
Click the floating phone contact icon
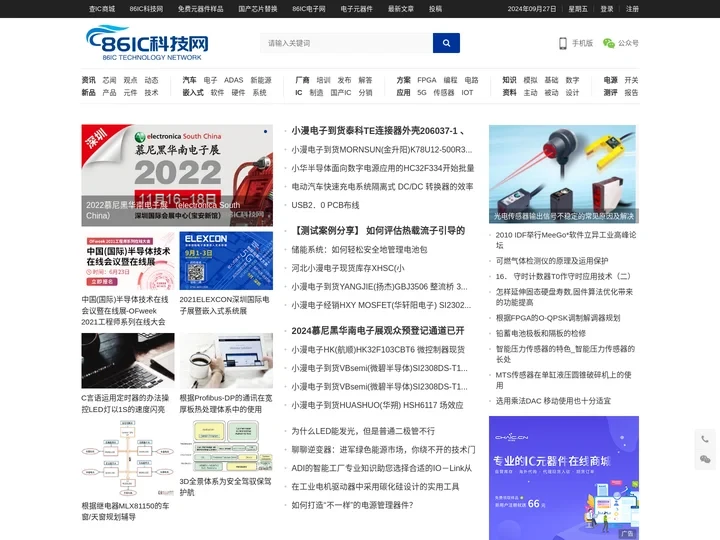click(x=705, y=439)
